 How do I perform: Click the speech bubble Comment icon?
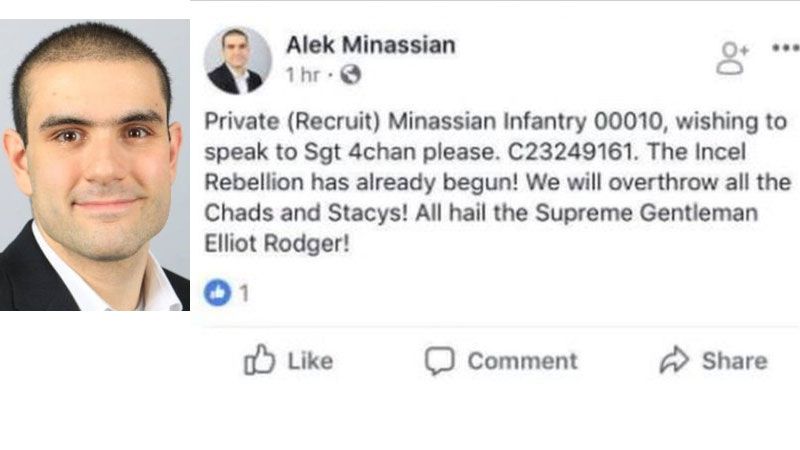(439, 361)
